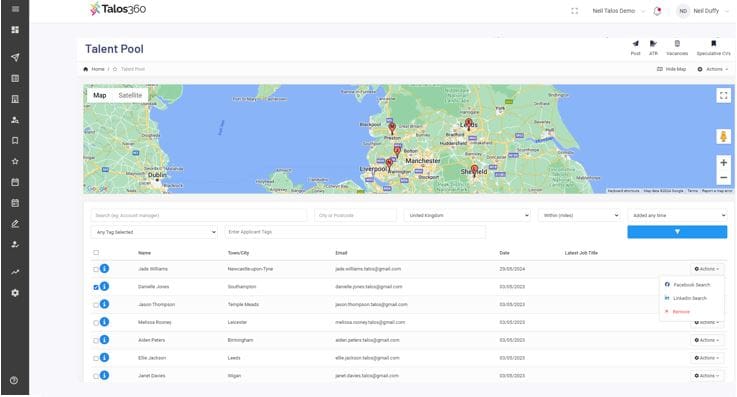Open the building icon in the sidebar
The image size is (737, 397).
(15, 99)
